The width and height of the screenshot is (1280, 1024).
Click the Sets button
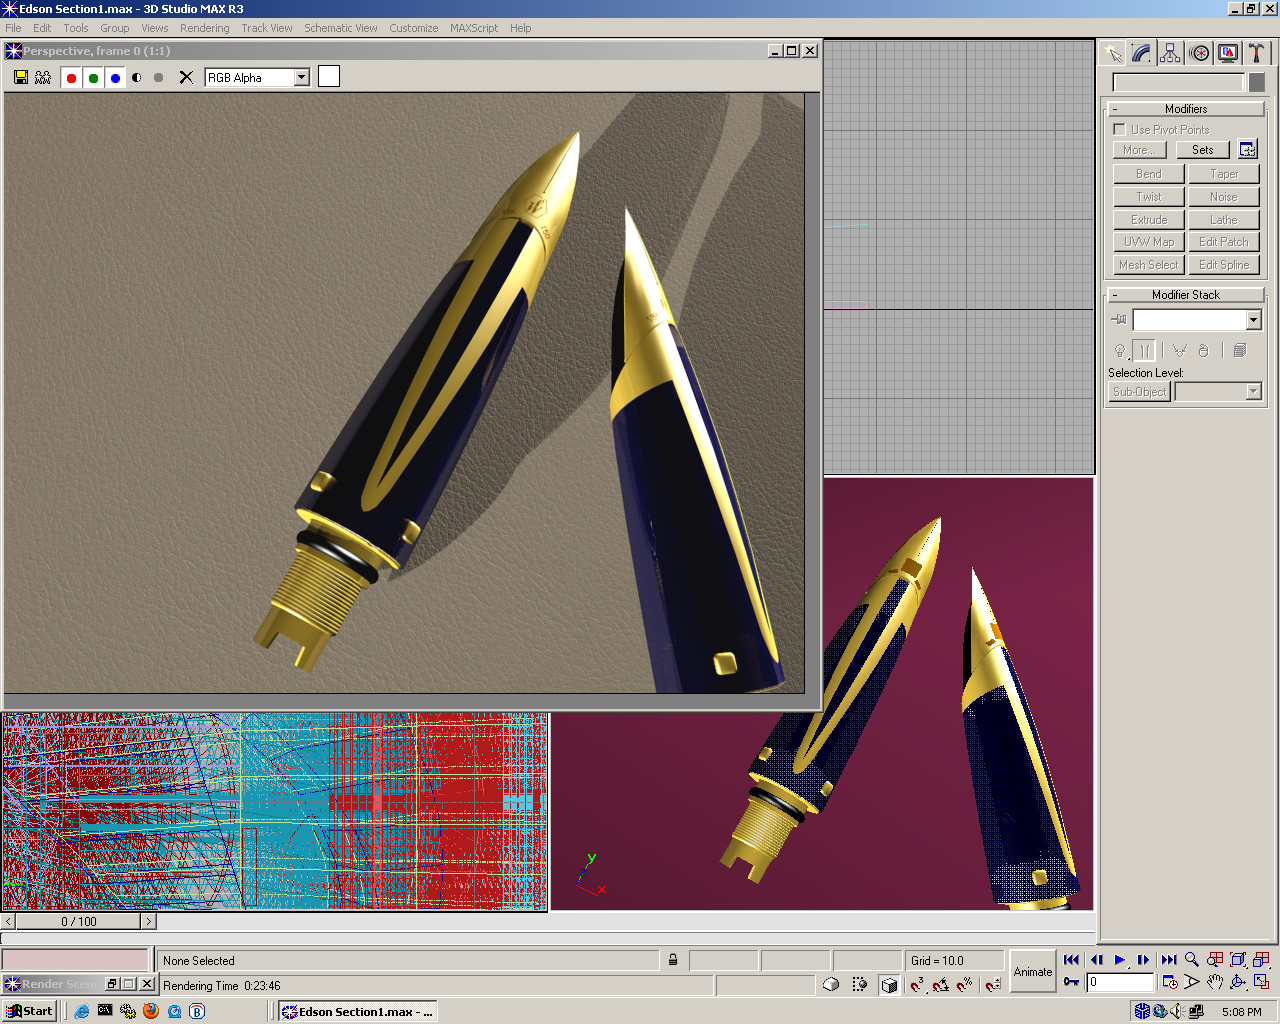click(x=1202, y=150)
